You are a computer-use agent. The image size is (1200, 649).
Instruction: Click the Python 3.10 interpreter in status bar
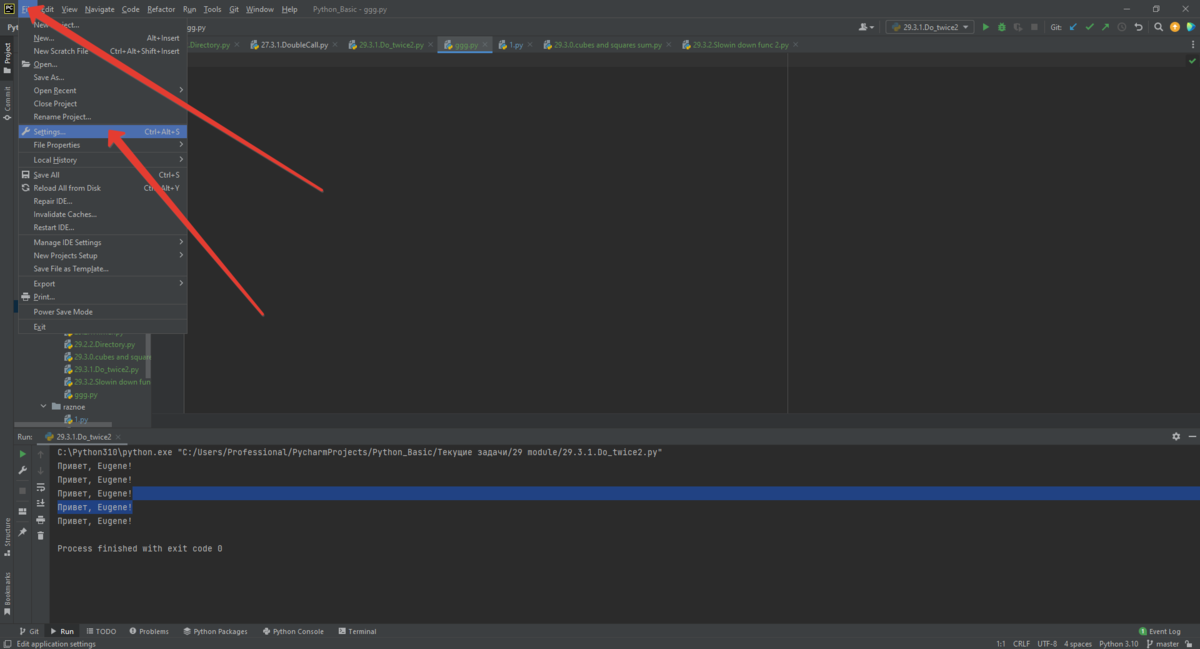1118,644
